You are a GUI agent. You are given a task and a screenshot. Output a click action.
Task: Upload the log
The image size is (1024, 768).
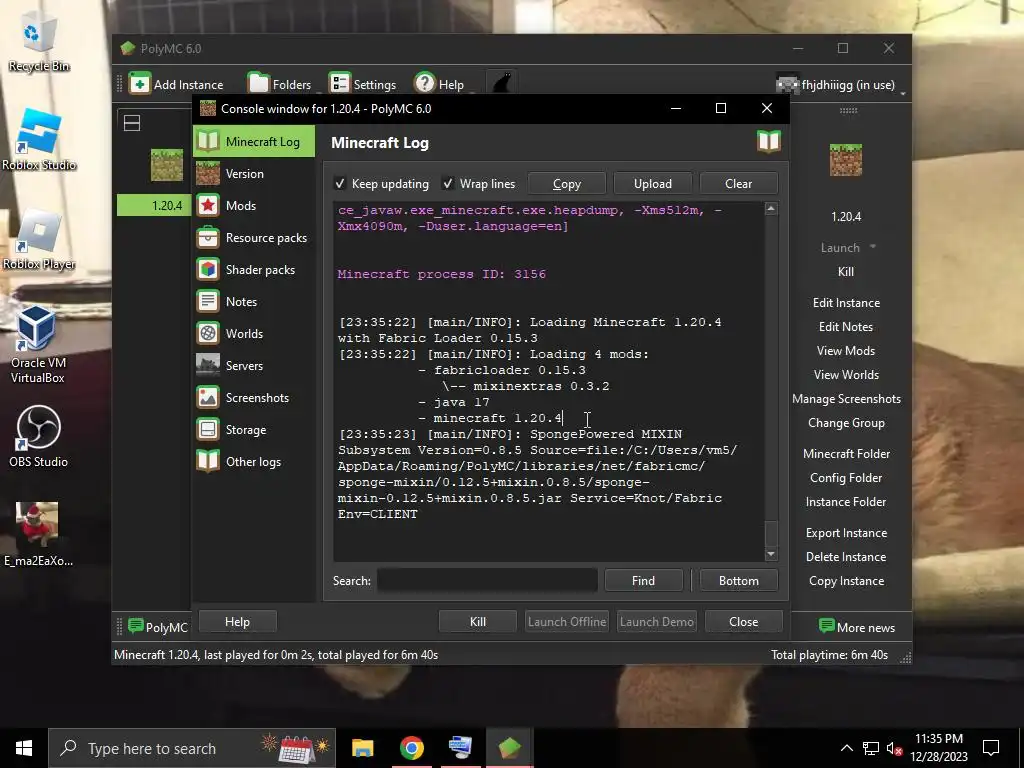pyautogui.click(x=652, y=184)
